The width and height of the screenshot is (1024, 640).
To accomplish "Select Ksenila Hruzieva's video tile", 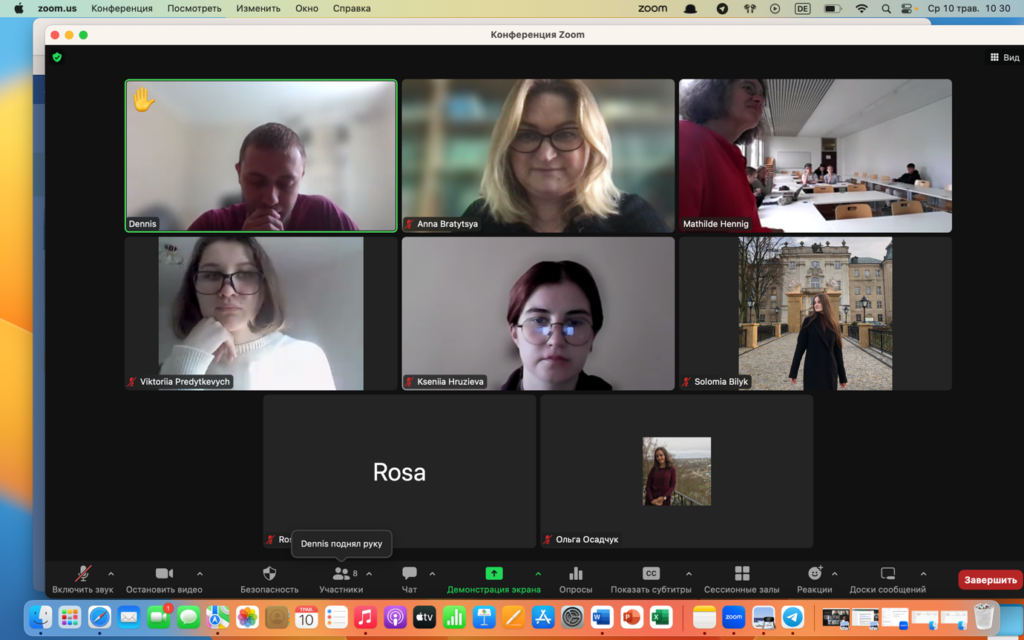I will 538,313.
